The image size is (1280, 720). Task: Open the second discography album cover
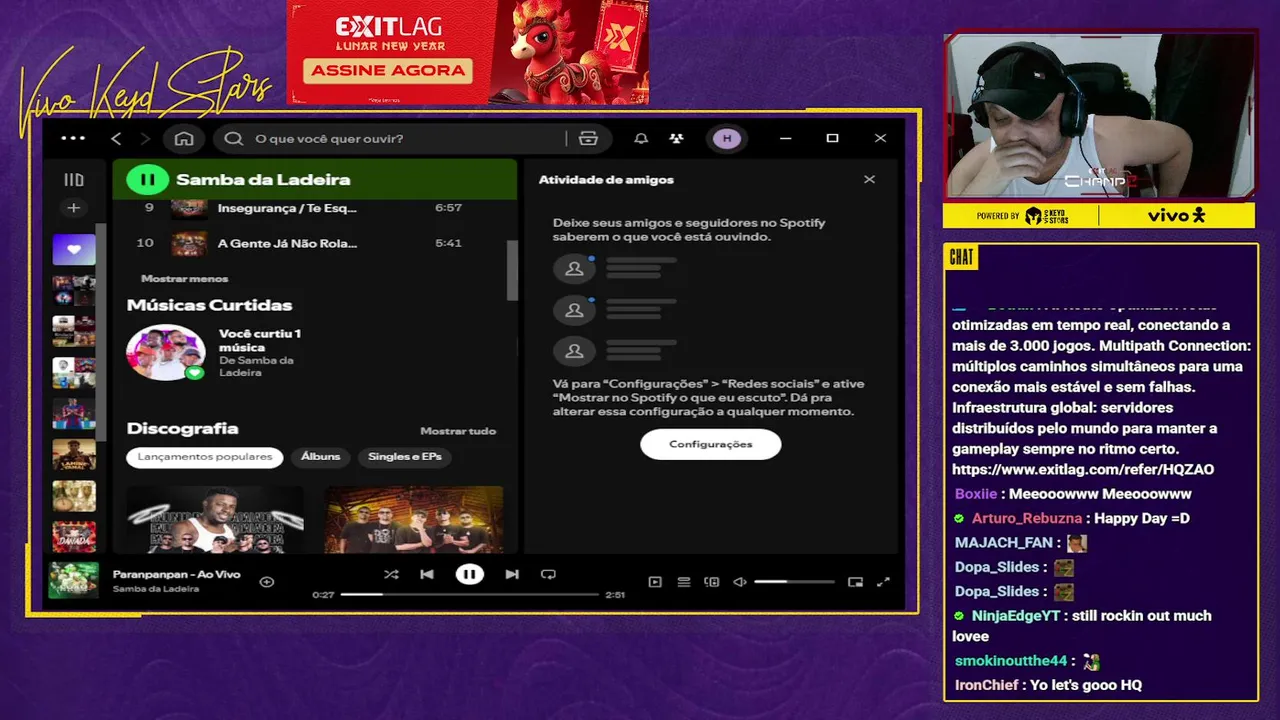pos(414,519)
